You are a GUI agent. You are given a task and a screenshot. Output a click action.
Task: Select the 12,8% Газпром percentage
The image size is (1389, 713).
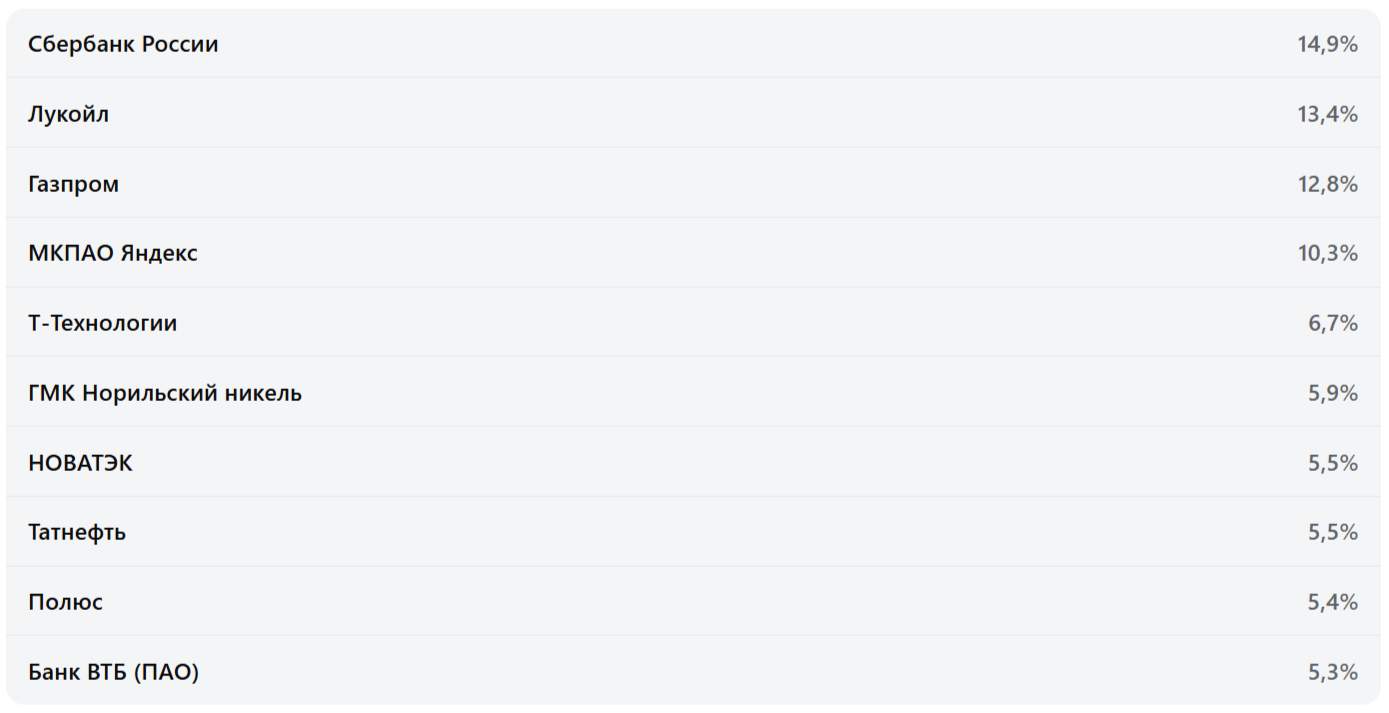[1327, 184]
